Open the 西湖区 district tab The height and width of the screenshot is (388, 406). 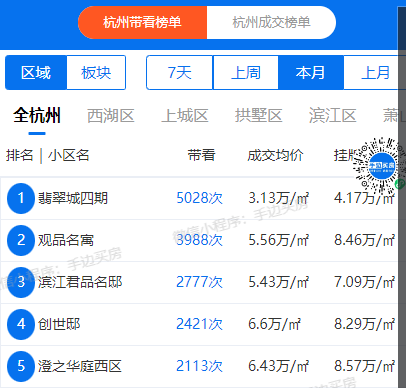[x=111, y=116]
